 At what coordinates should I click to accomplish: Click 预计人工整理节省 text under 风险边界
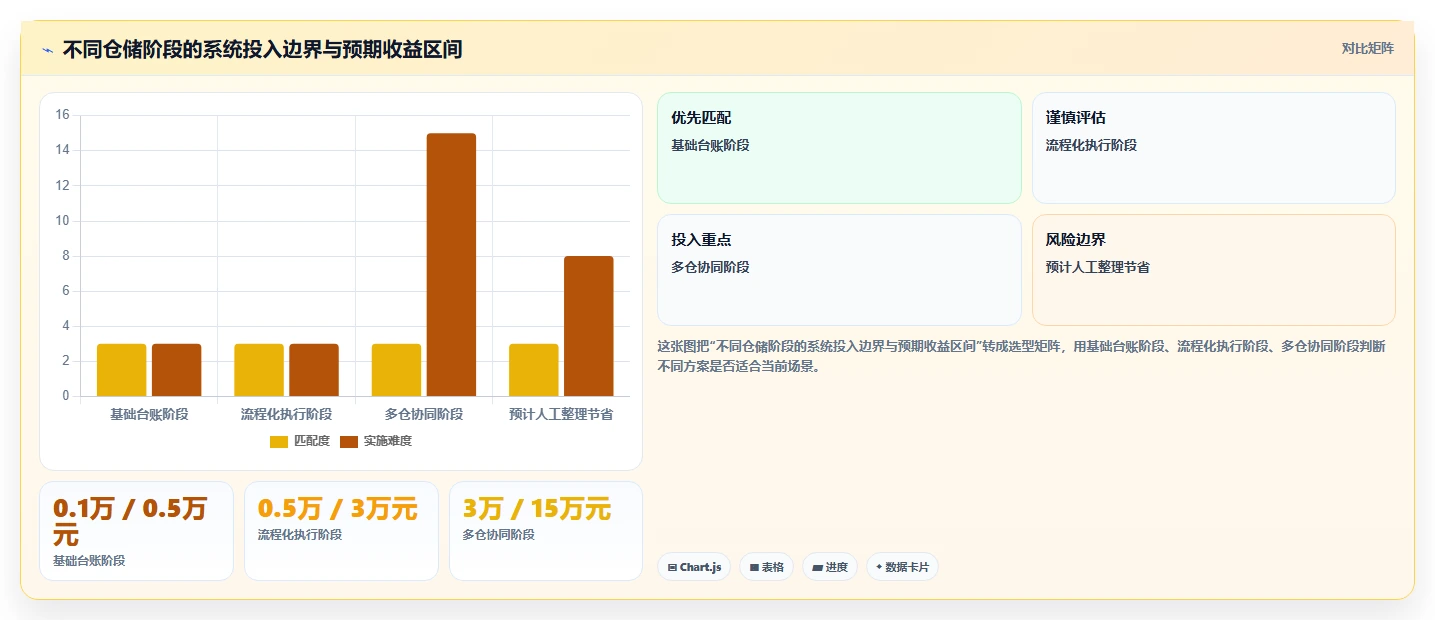click(x=1097, y=267)
